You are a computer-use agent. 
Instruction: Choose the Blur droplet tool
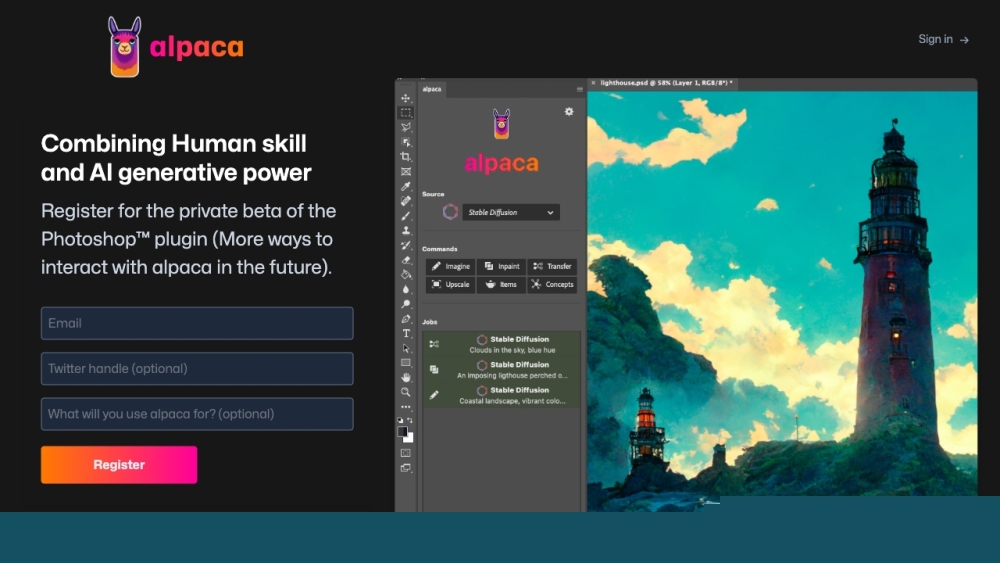coord(406,289)
